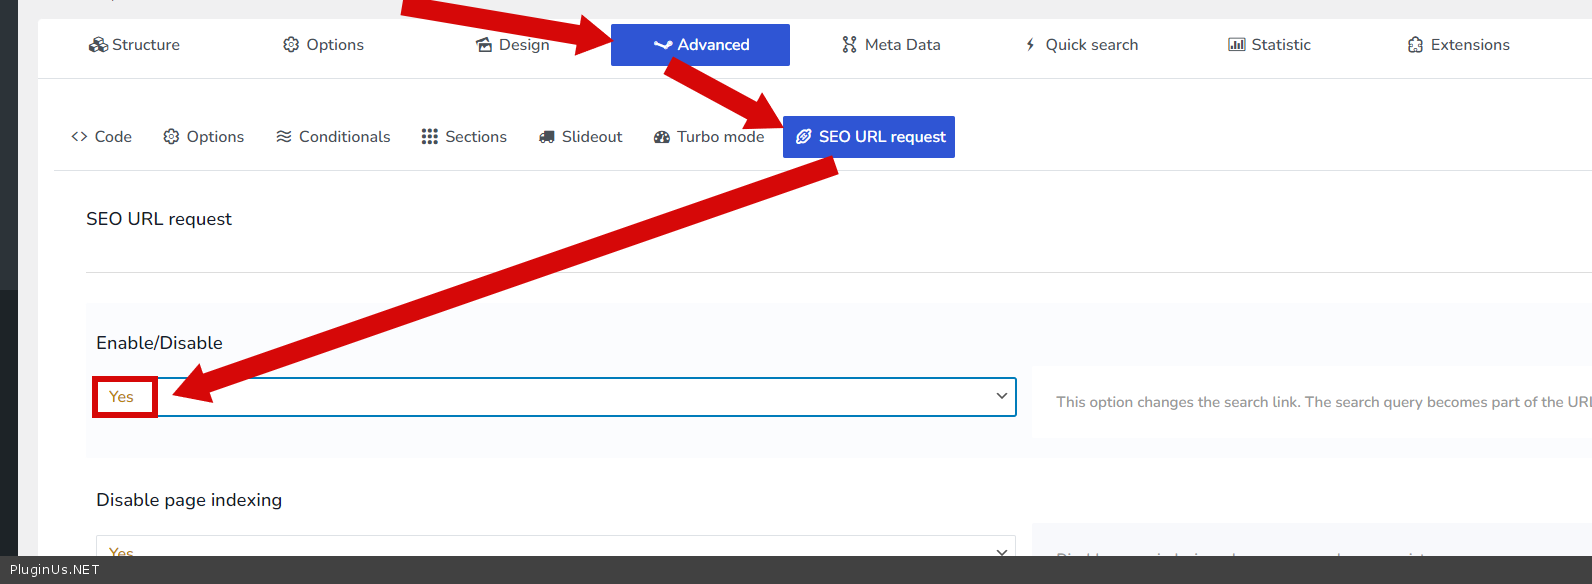
Task: Click the puzzle piece Extensions icon
Action: (x=1415, y=45)
